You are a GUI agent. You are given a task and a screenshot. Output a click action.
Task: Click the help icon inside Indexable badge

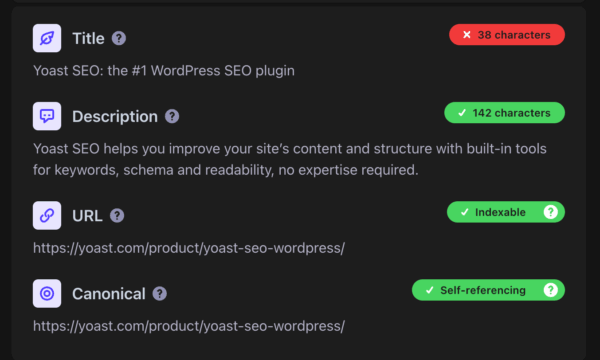tap(550, 212)
